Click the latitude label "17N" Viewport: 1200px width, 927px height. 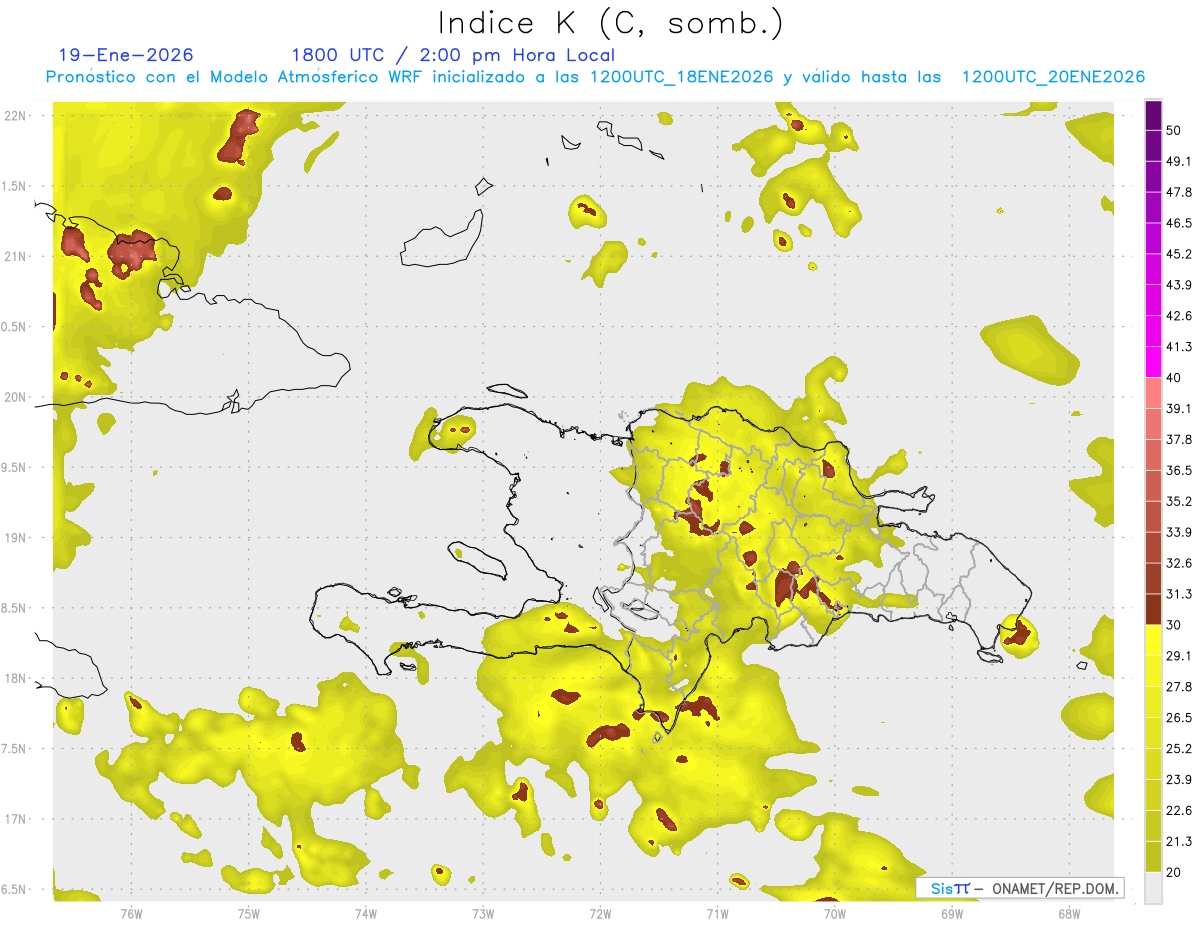point(15,819)
